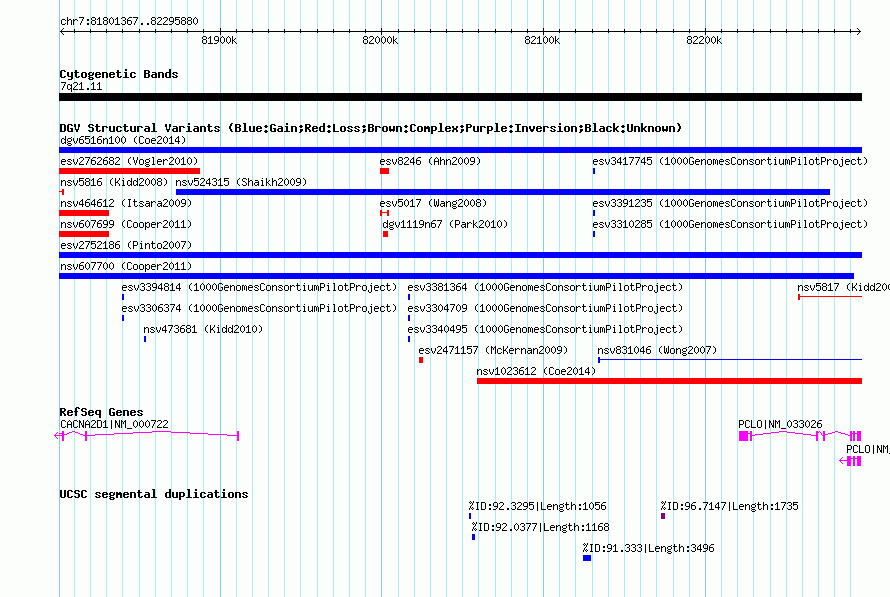The image size is (890, 597).
Task: Select the dgv6516n100 (Coe2014) variant label
Action: tap(123, 140)
